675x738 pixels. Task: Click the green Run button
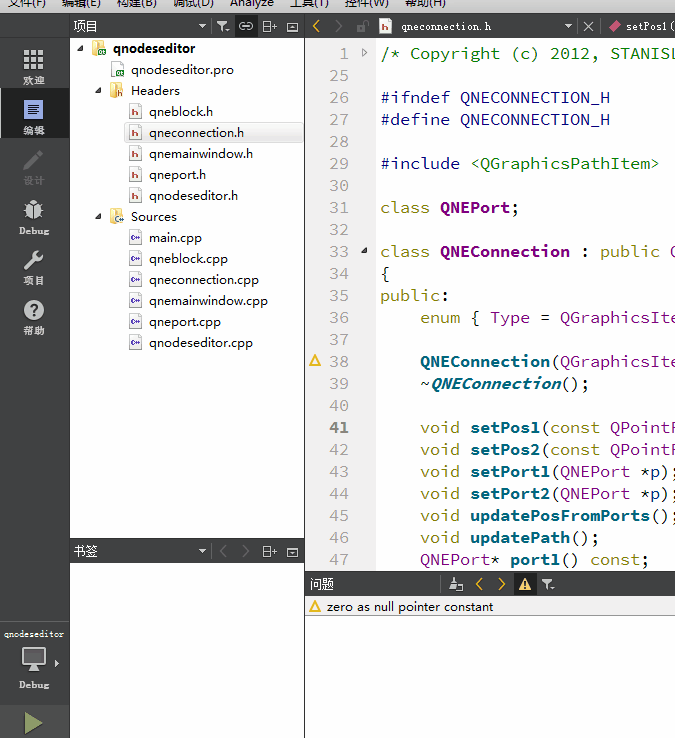coord(33,722)
